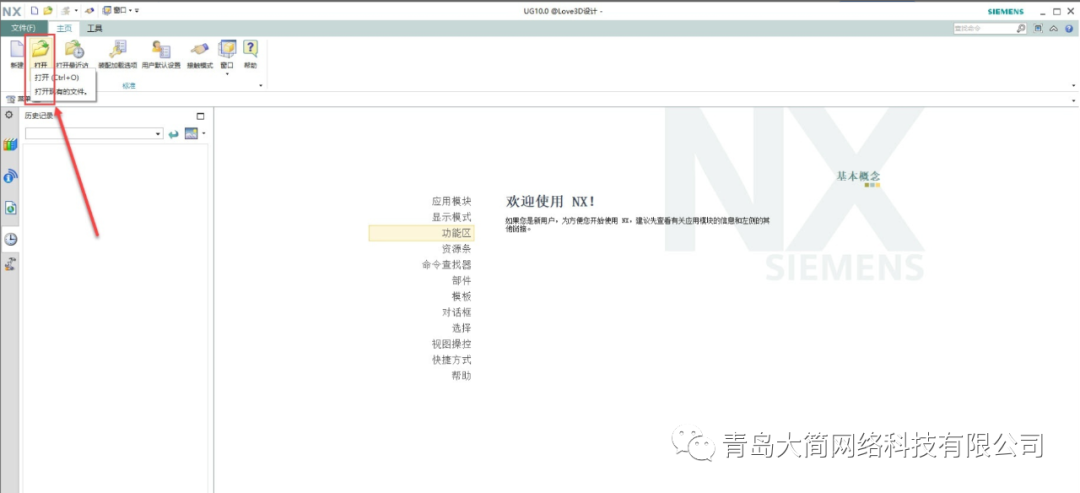Screen dimensions: 1080x493
Task: Click the Open folder icon in the quick access toolbar
Action: 48,11
